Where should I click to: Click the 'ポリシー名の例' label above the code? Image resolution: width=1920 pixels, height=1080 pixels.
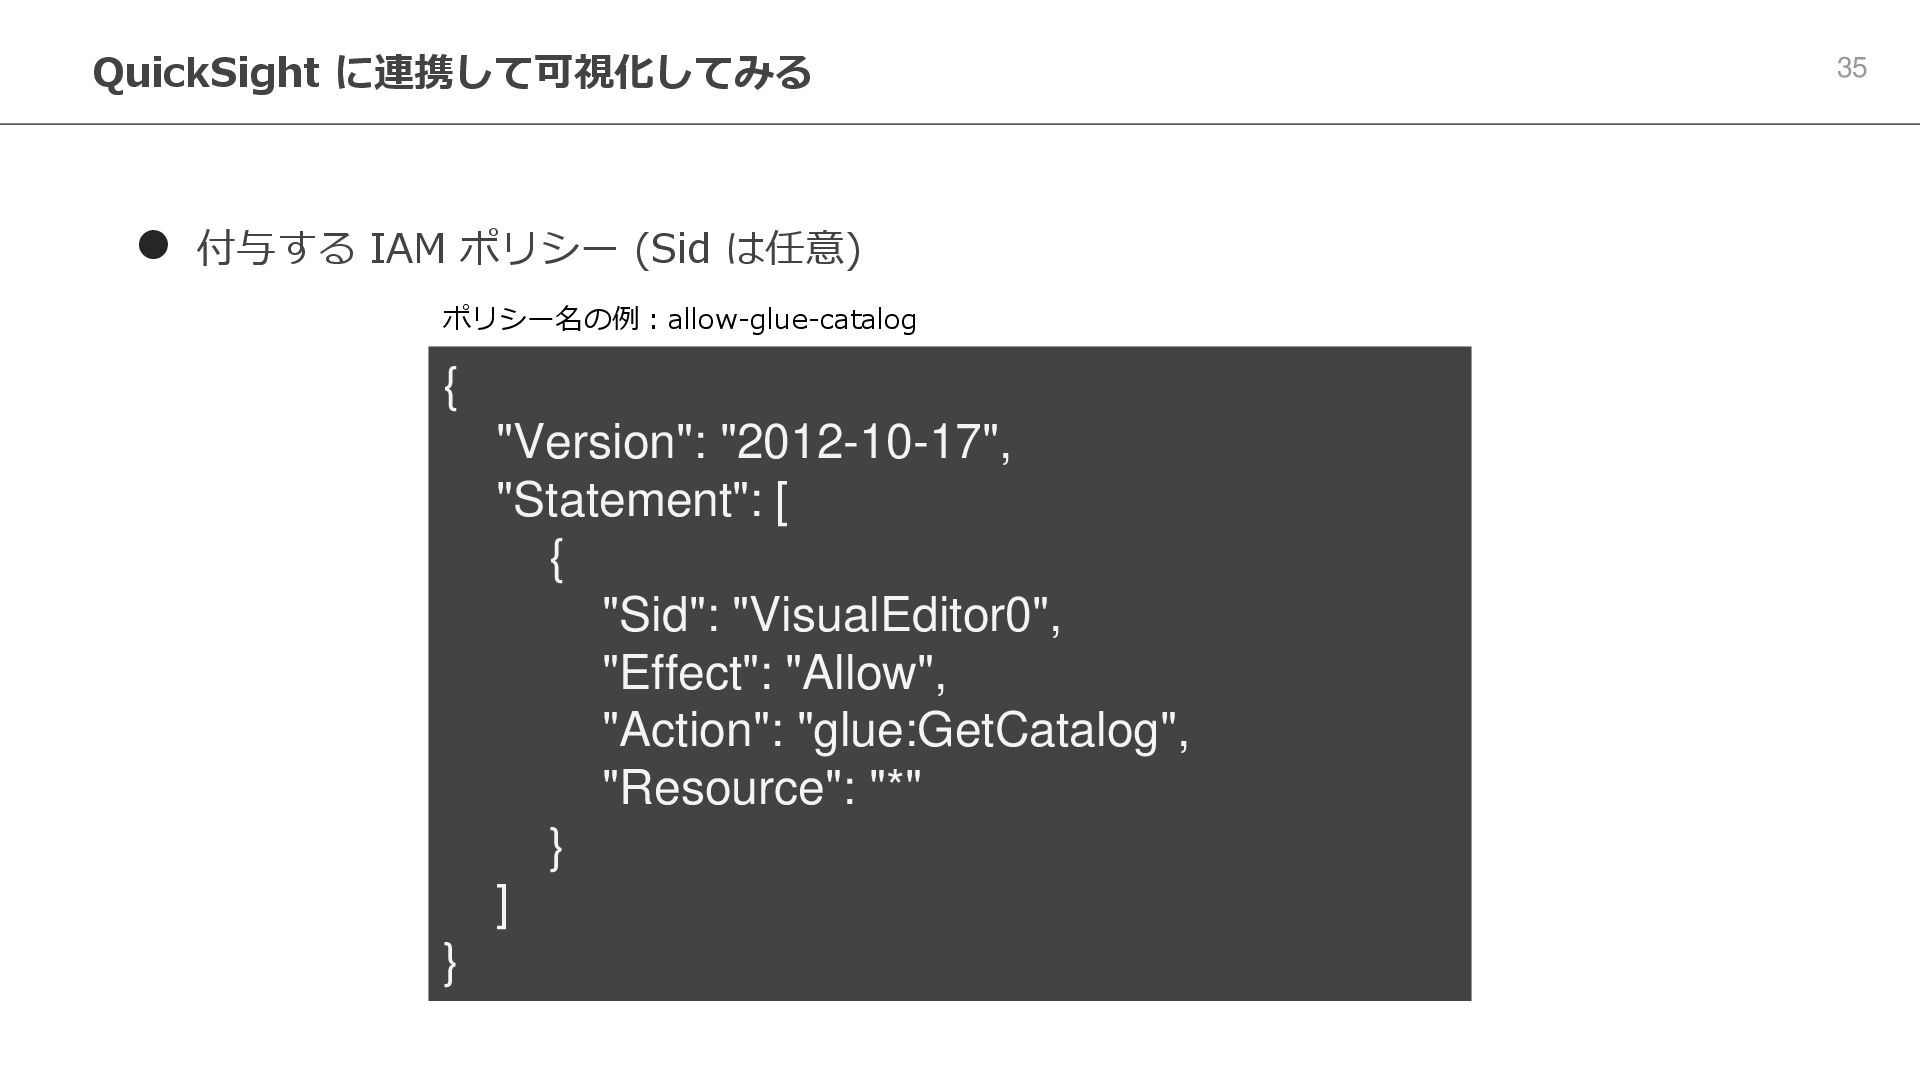(539, 319)
